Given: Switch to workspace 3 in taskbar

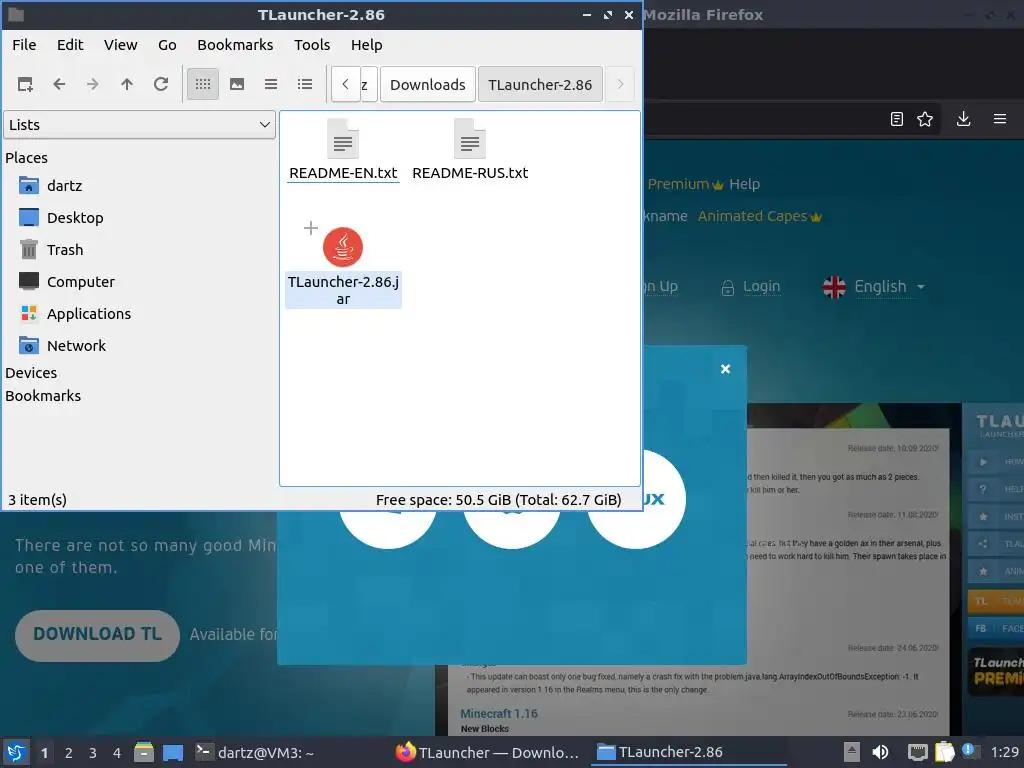Looking at the screenshot, I should (93, 753).
